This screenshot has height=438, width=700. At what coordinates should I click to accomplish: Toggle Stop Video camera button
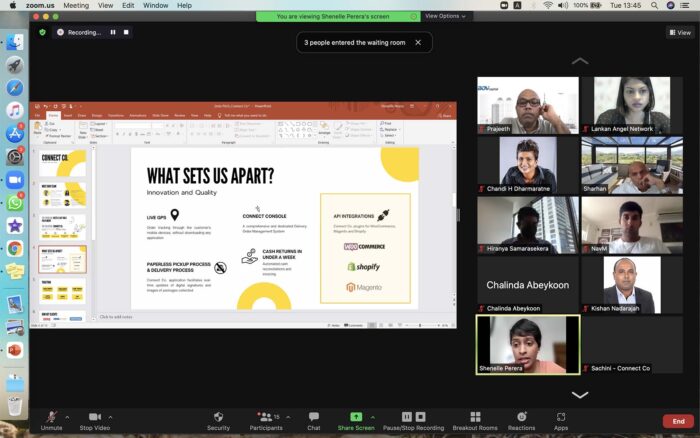click(95, 416)
